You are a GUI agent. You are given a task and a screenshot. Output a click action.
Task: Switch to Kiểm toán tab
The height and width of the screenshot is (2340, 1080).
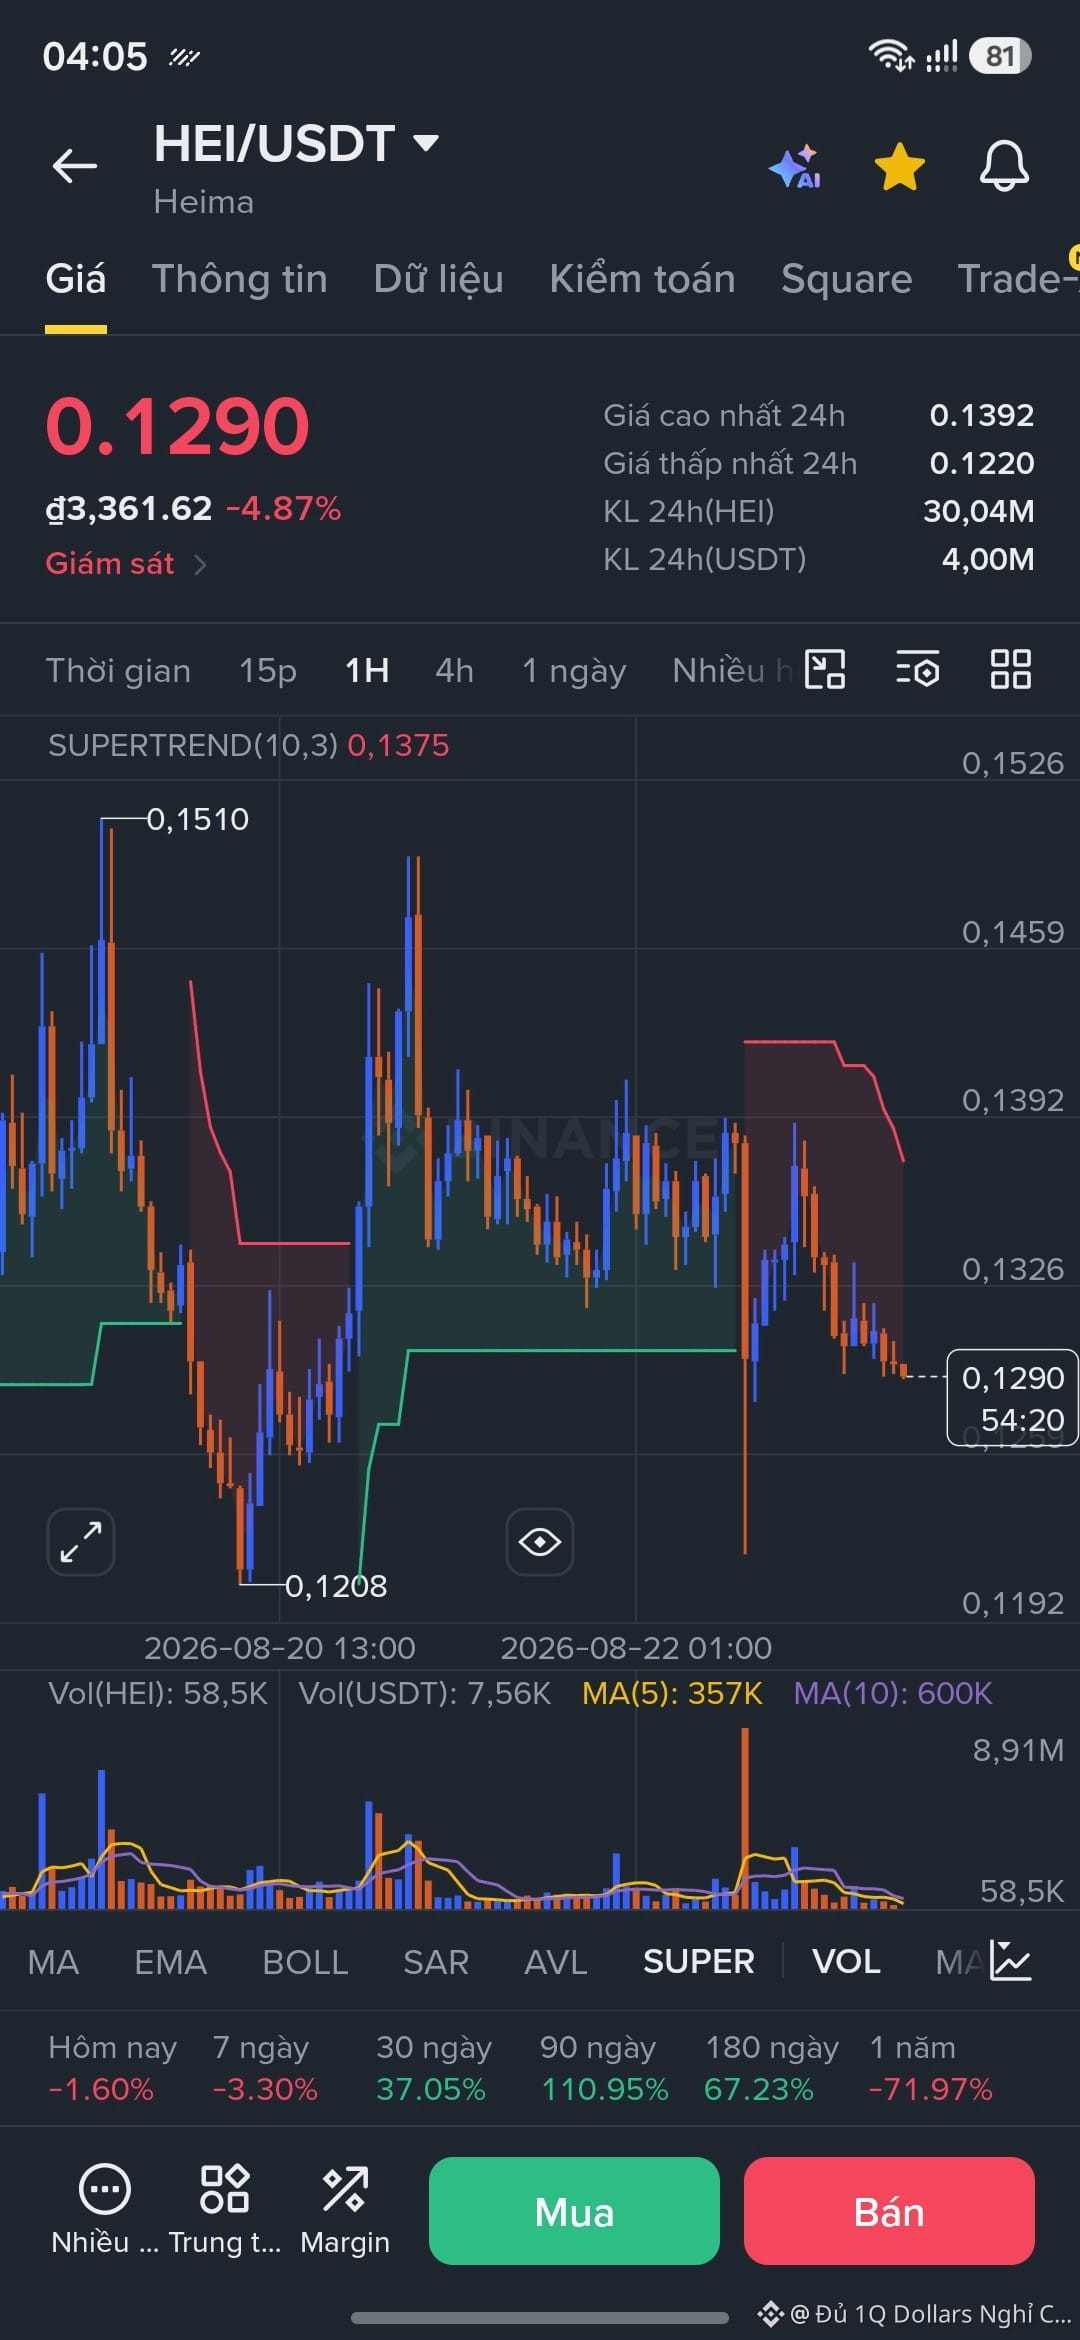[x=642, y=279]
